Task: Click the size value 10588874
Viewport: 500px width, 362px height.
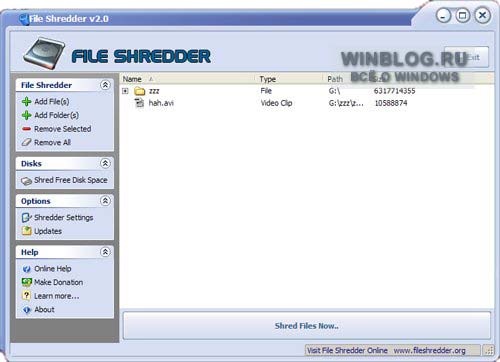Action: (x=391, y=103)
